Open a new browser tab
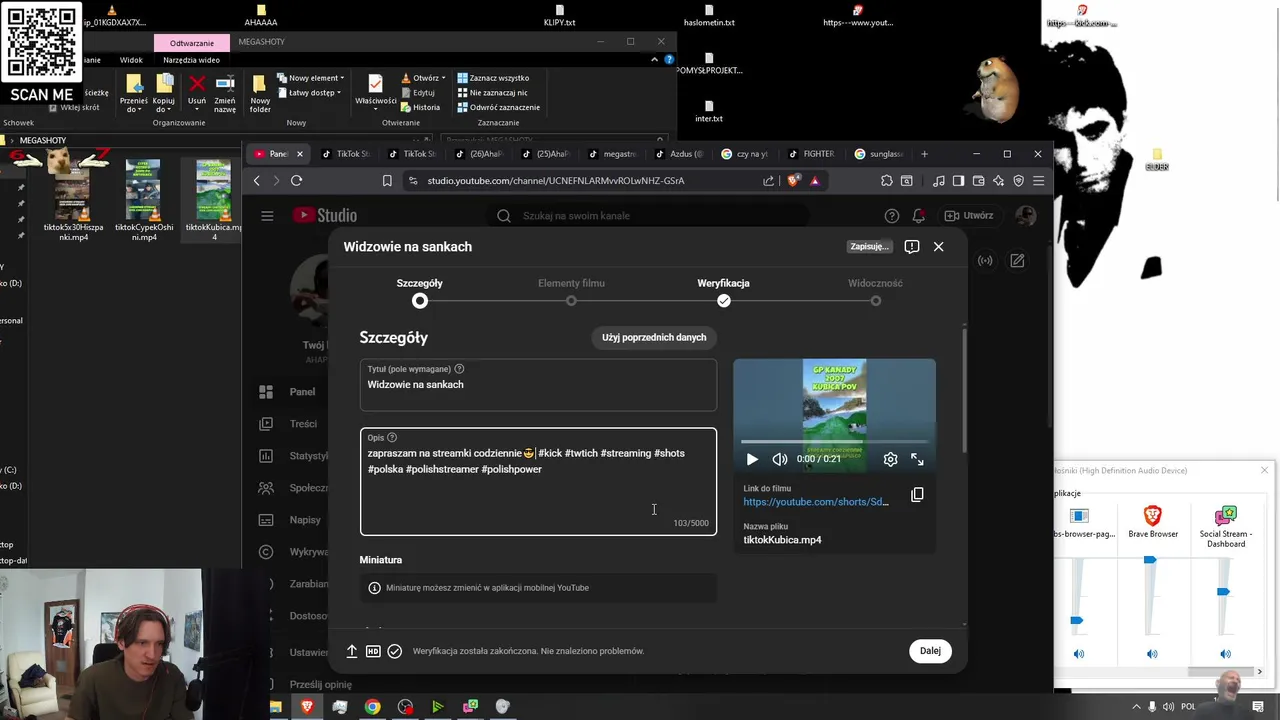The height and width of the screenshot is (720, 1280). [924, 154]
